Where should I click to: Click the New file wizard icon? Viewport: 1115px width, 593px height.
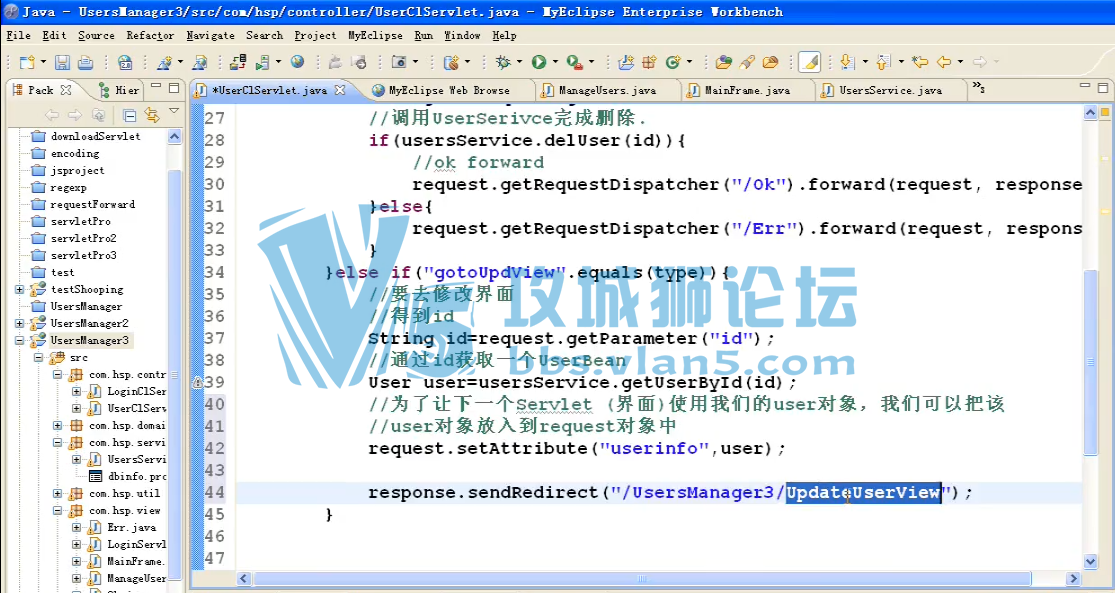[26, 63]
